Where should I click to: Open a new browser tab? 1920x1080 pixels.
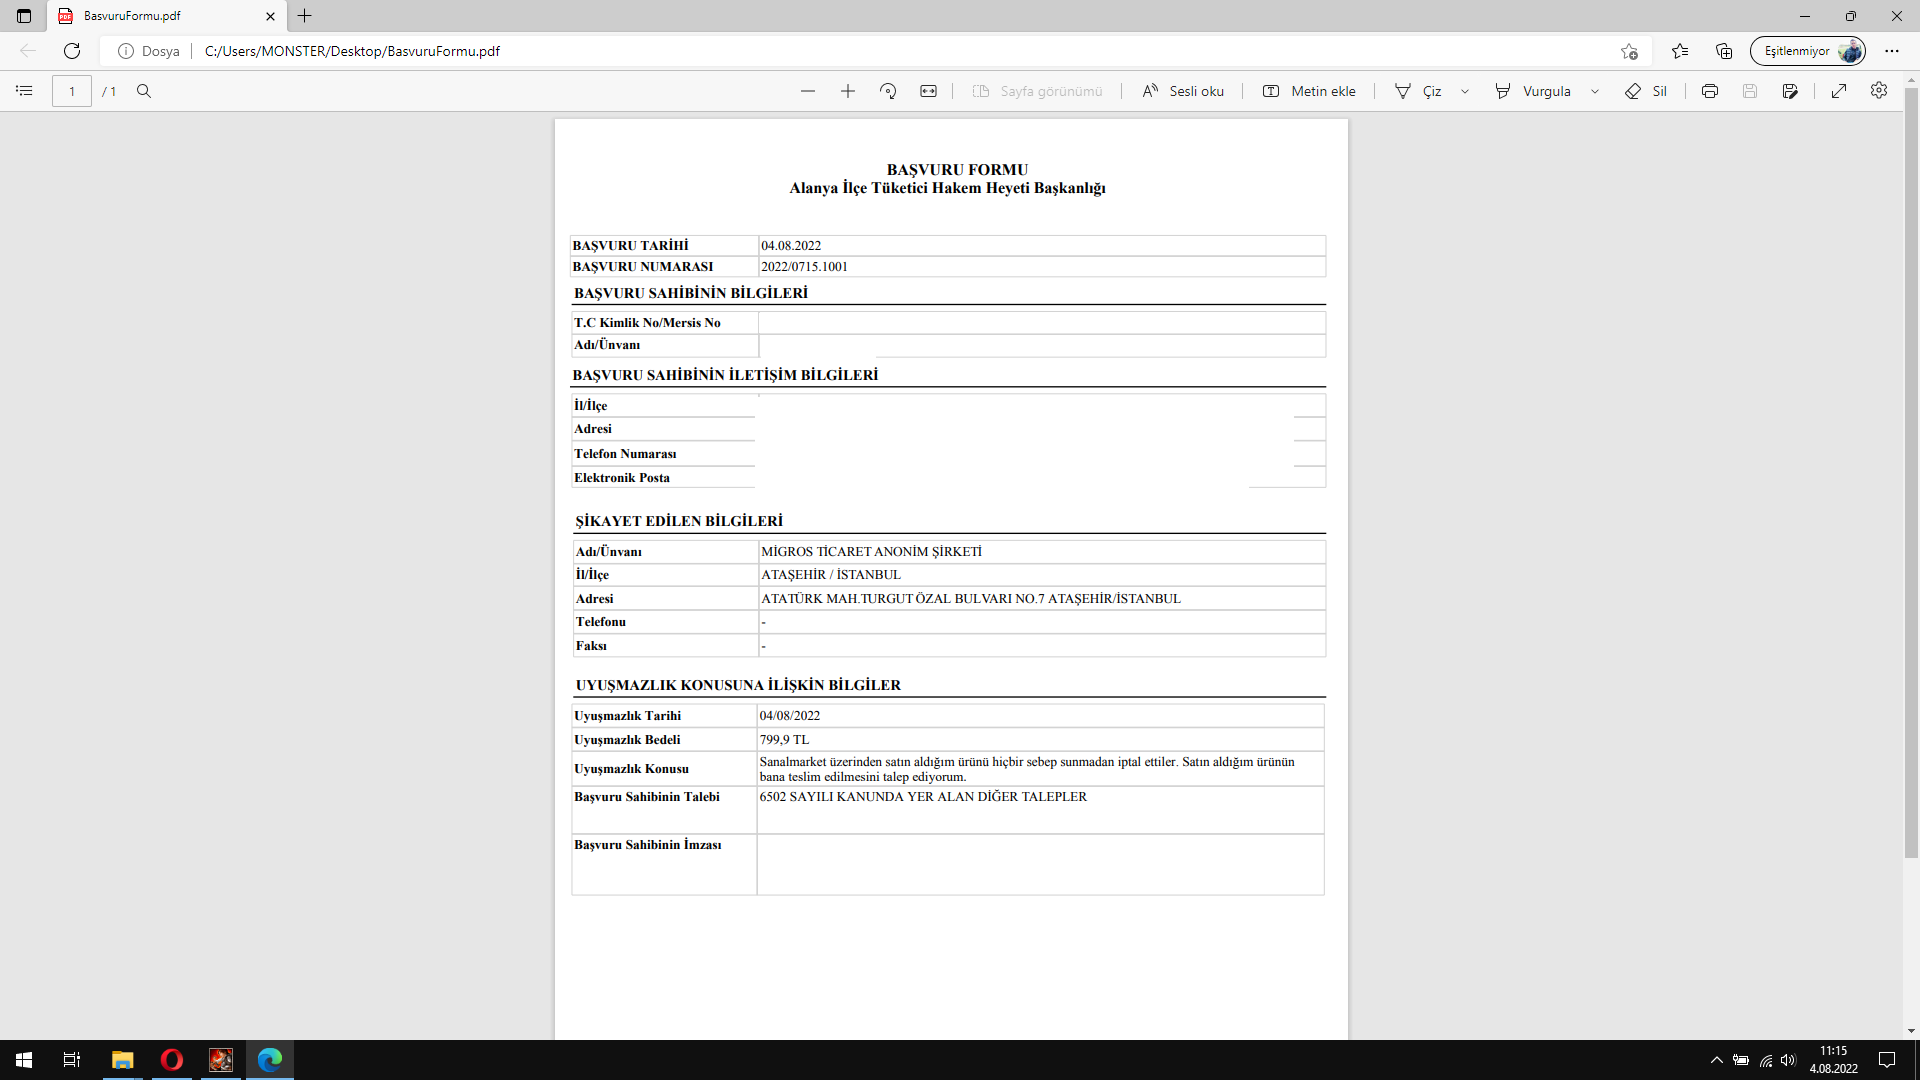click(305, 16)
